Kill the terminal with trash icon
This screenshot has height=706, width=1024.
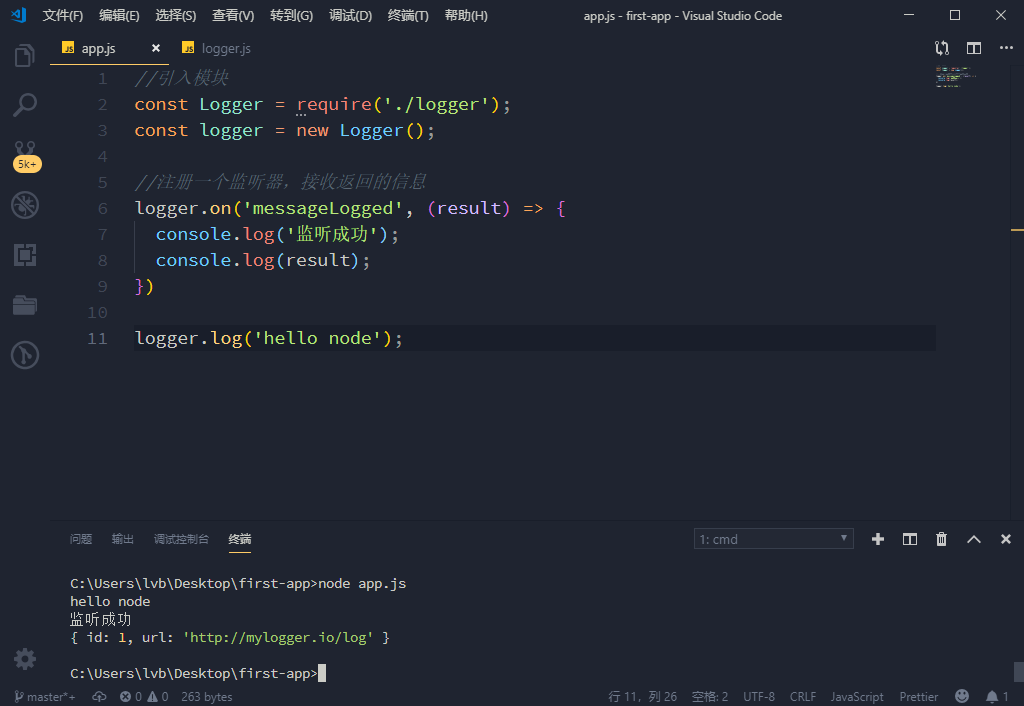(941, 539)
